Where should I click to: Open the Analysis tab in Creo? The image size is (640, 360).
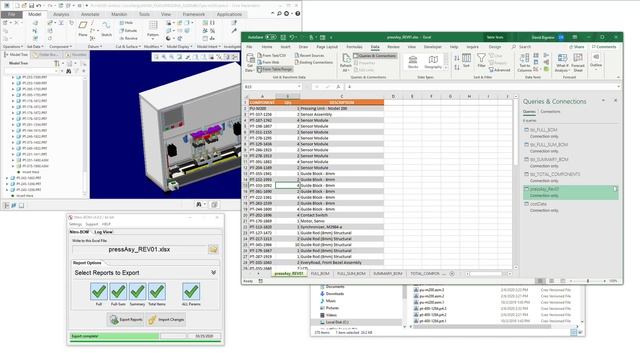click(61, 14)
